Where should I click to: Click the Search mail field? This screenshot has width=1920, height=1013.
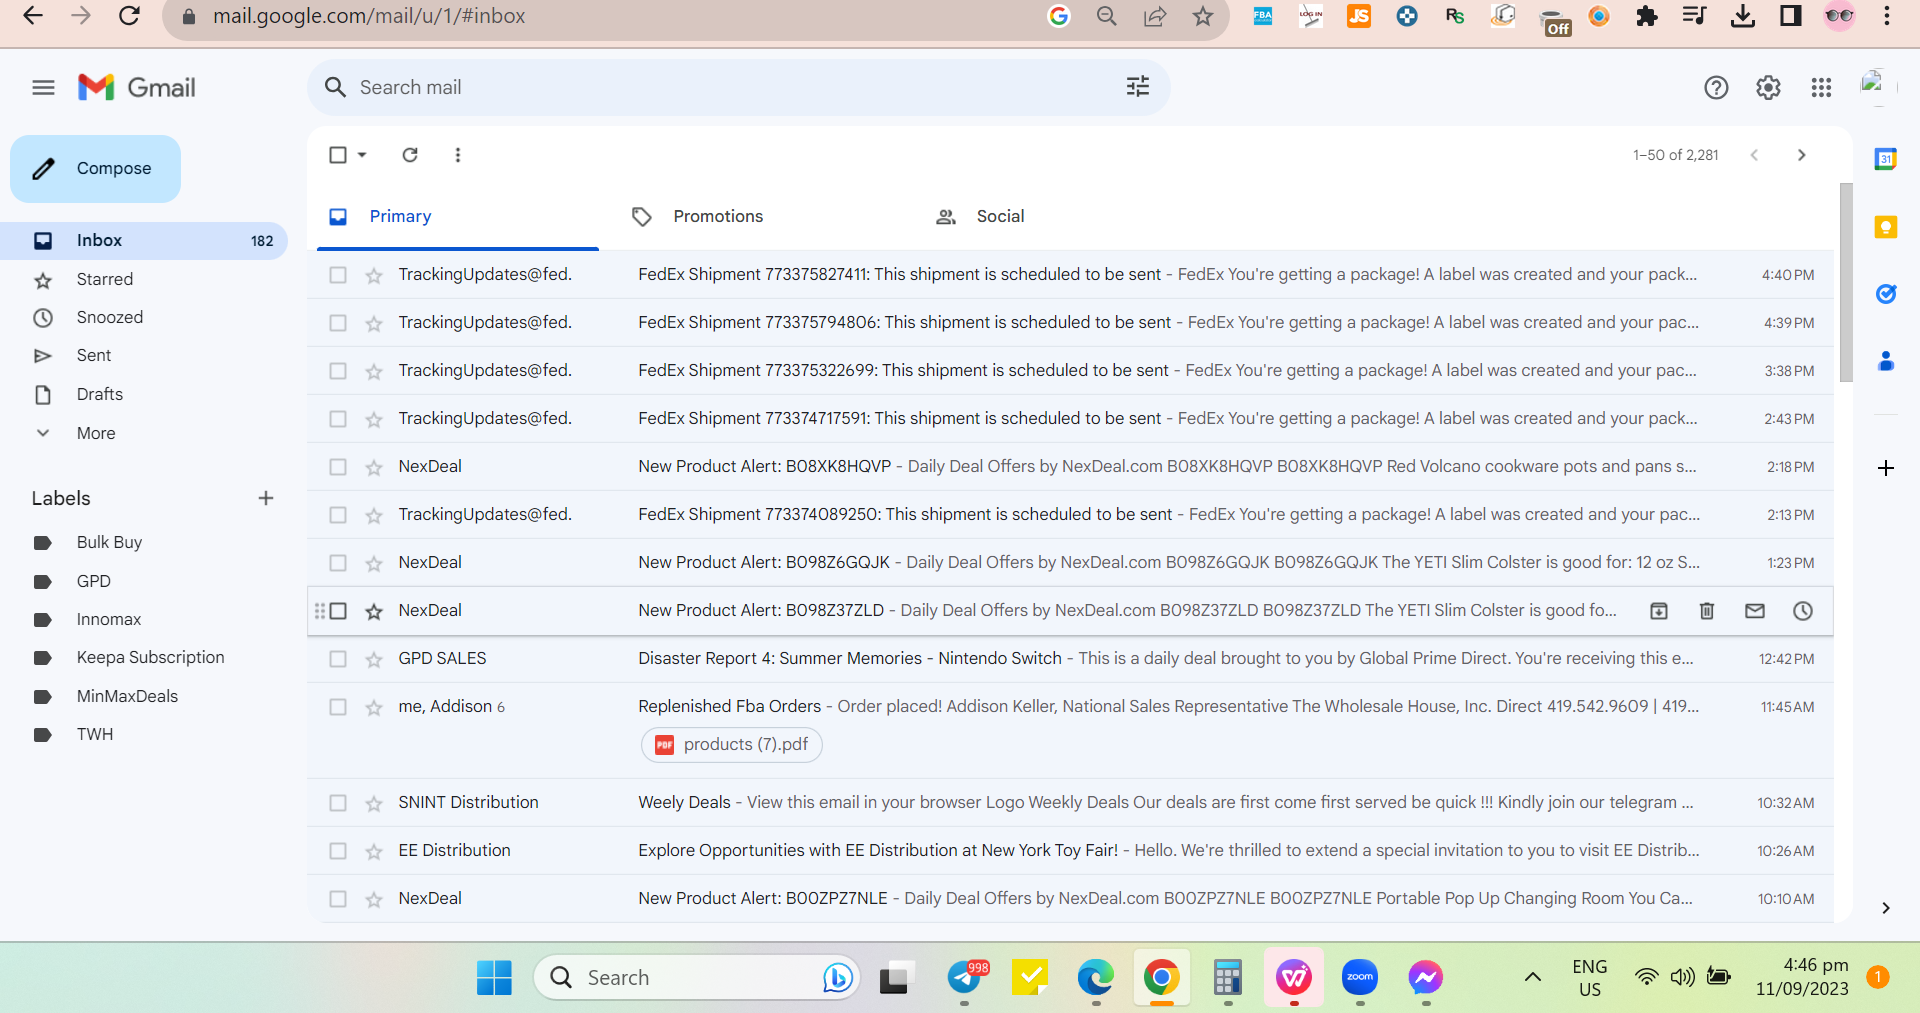[x=738, y=87]
